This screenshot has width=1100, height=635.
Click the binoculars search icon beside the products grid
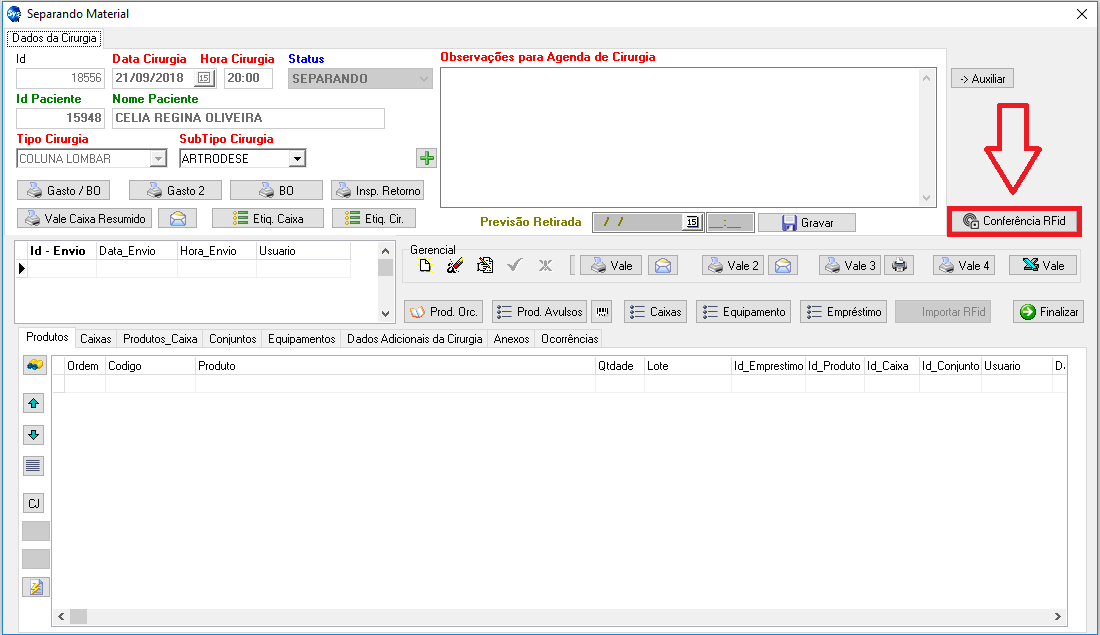tap(35, 366)
